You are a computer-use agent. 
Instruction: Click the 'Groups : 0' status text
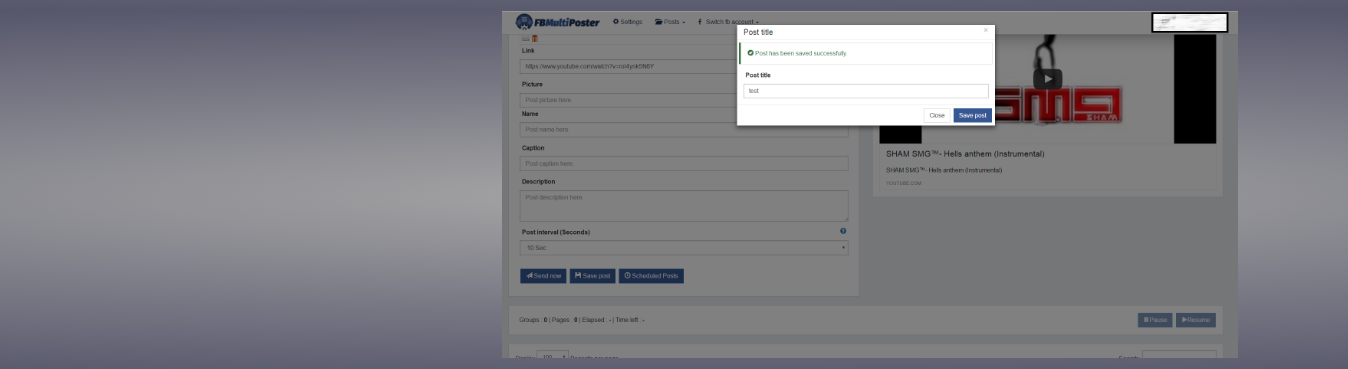click(533, 320)
